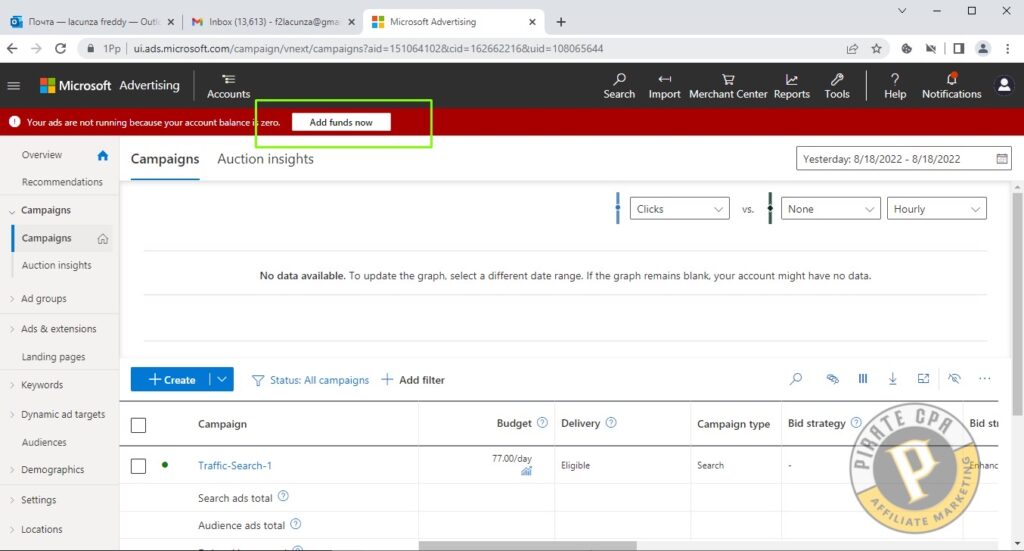This screenshot has width=1024, height=551.
Task: Select Auction insights in the sidebar
Action: [x=56, y=266]
